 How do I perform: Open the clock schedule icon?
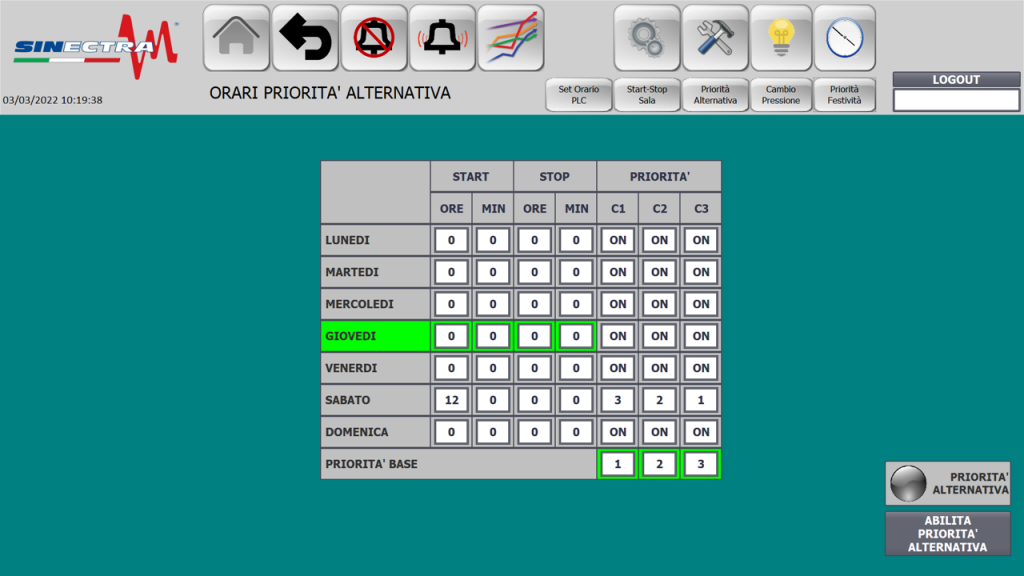coord(844,38)
